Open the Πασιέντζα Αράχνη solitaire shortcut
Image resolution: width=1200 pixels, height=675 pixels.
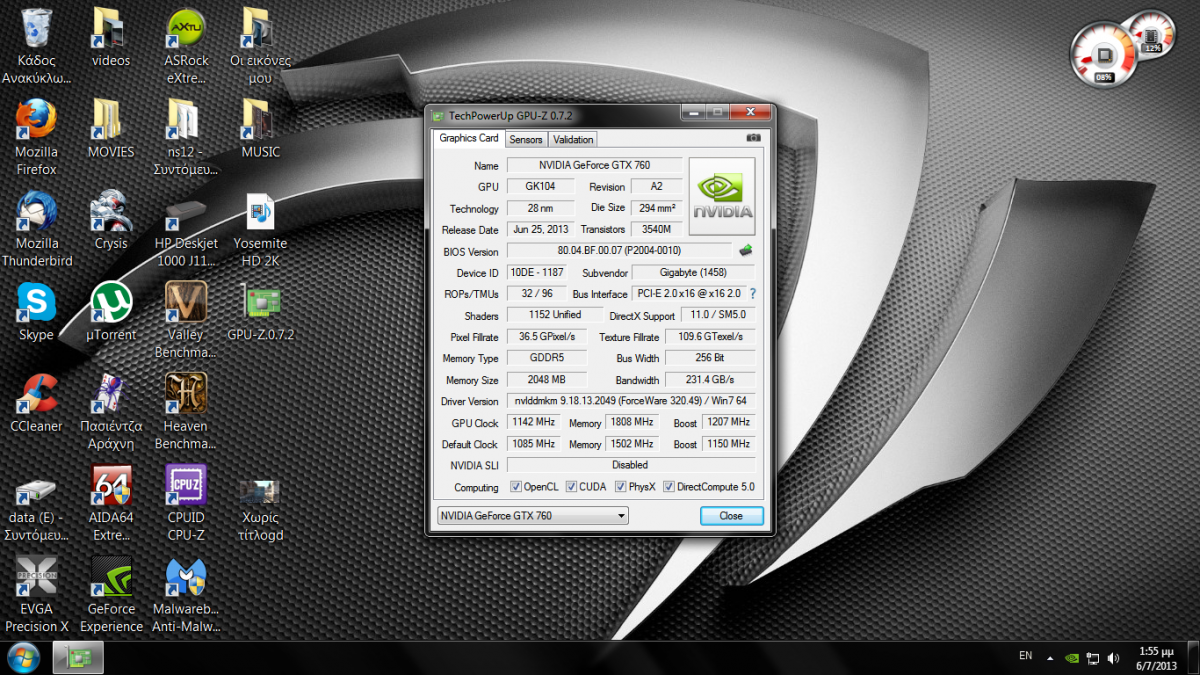click(x=111, y=411)
